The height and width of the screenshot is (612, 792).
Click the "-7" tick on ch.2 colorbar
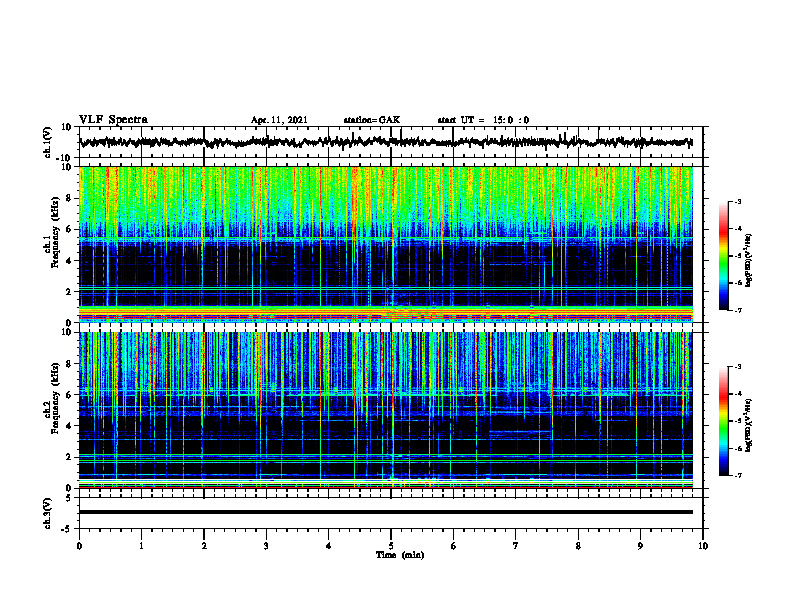[737, 476]
